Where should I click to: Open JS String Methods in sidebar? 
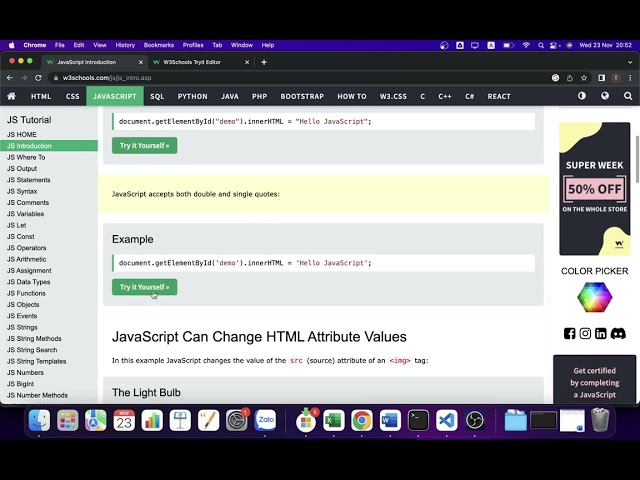[49, 338]
